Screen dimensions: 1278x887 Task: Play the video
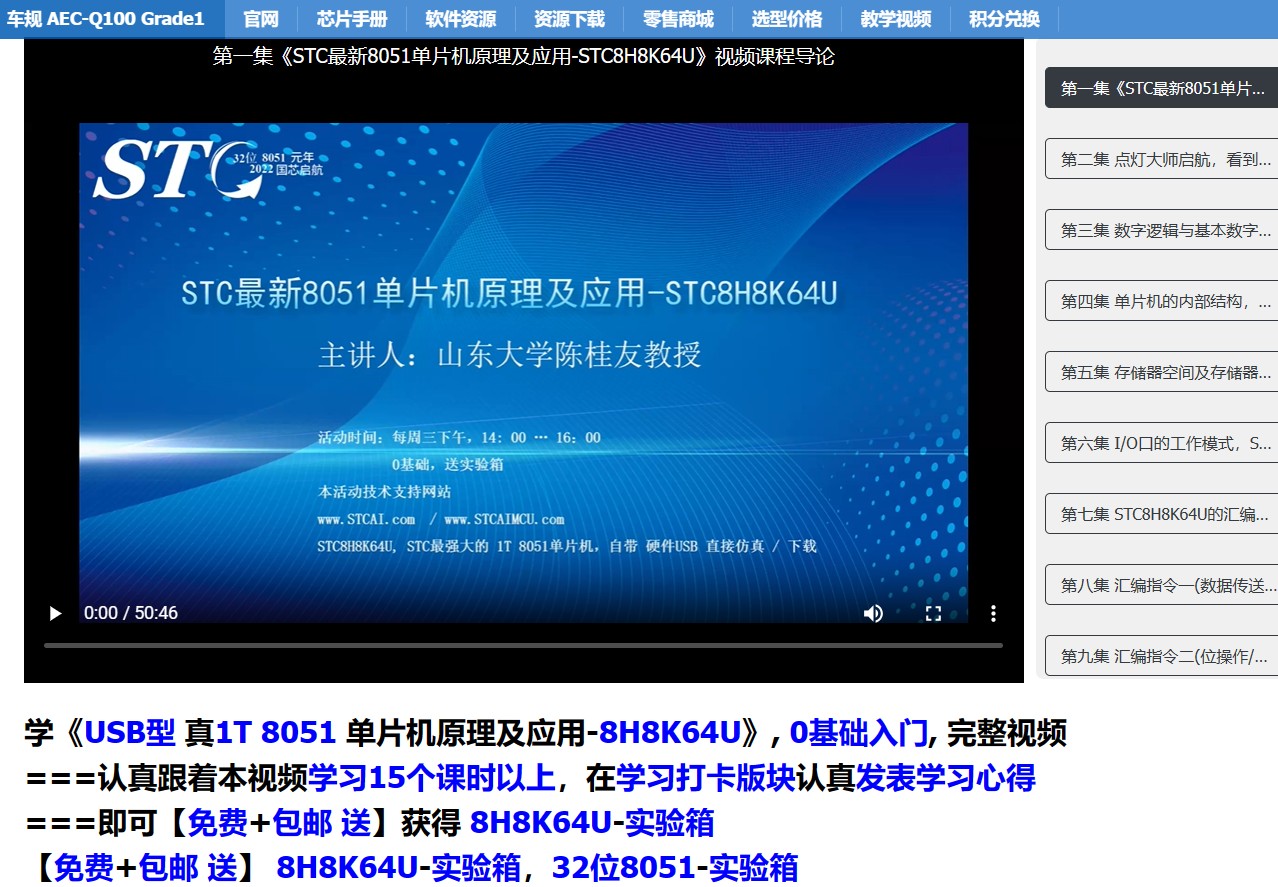coord(56,613)
